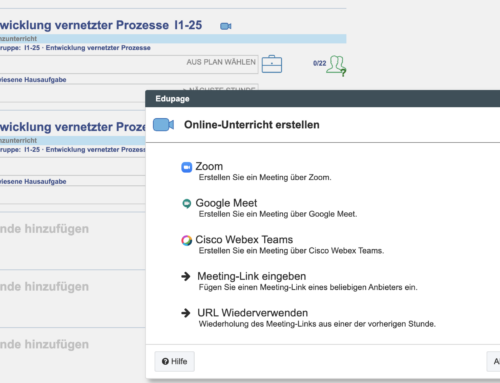Pick the Cisco Webex Teams option
The width and height of the screenshot is (500, 383).
[244, 240]
